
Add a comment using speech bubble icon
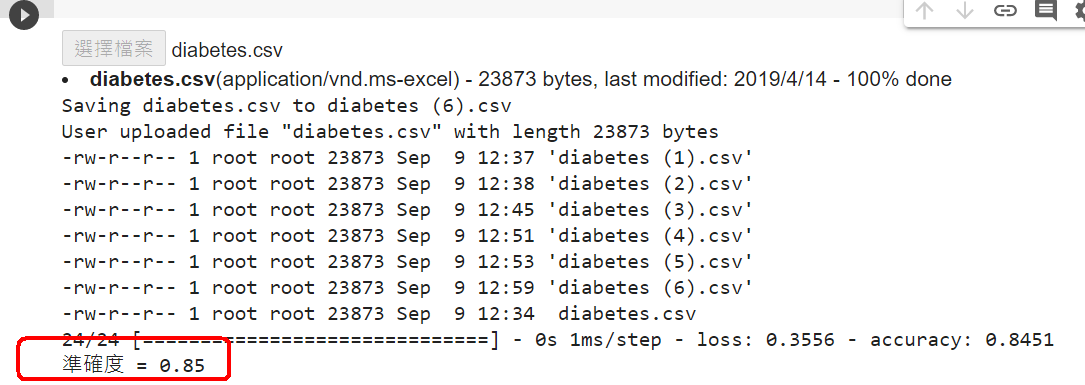pyautogui.click(x=1046, y=10)
